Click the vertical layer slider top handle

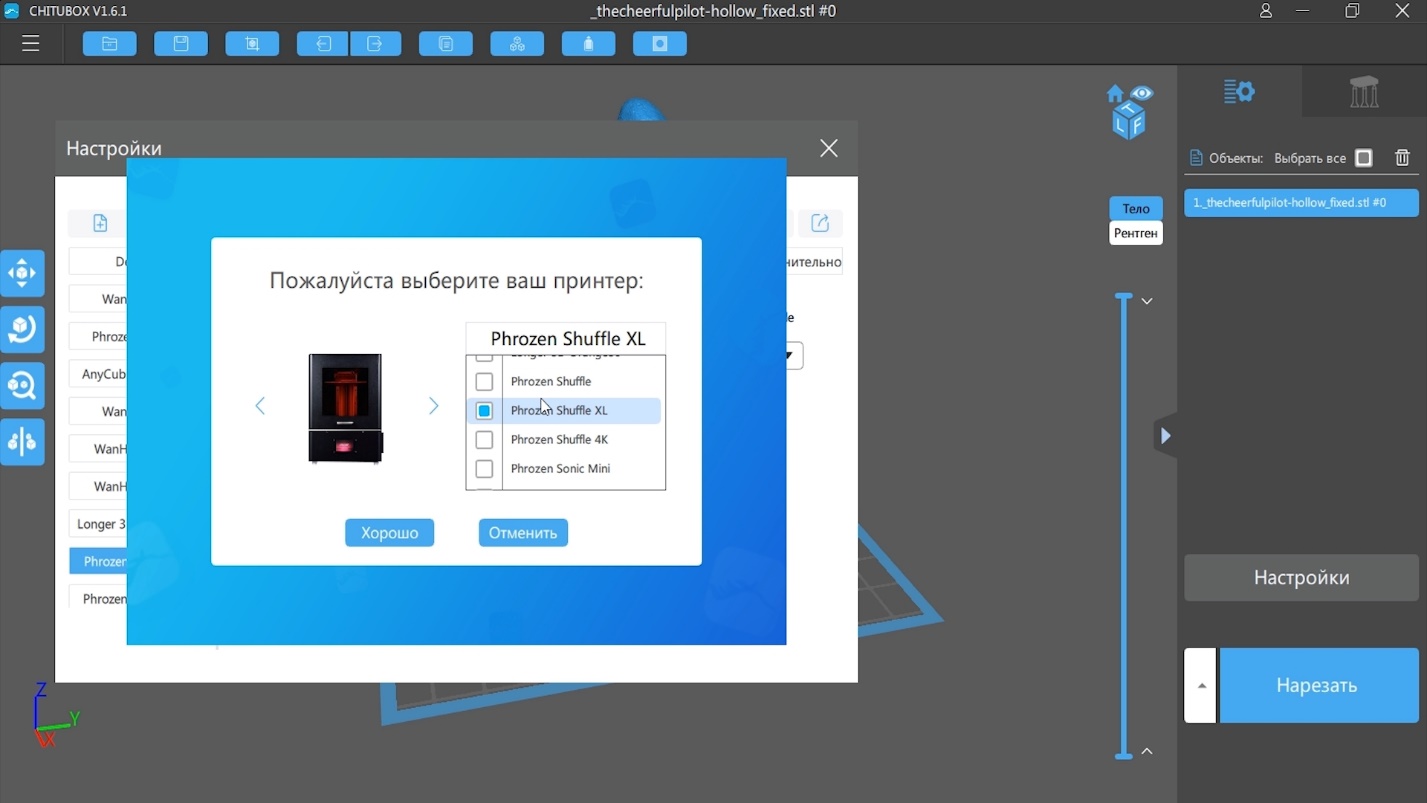(x=1123, y=298)
